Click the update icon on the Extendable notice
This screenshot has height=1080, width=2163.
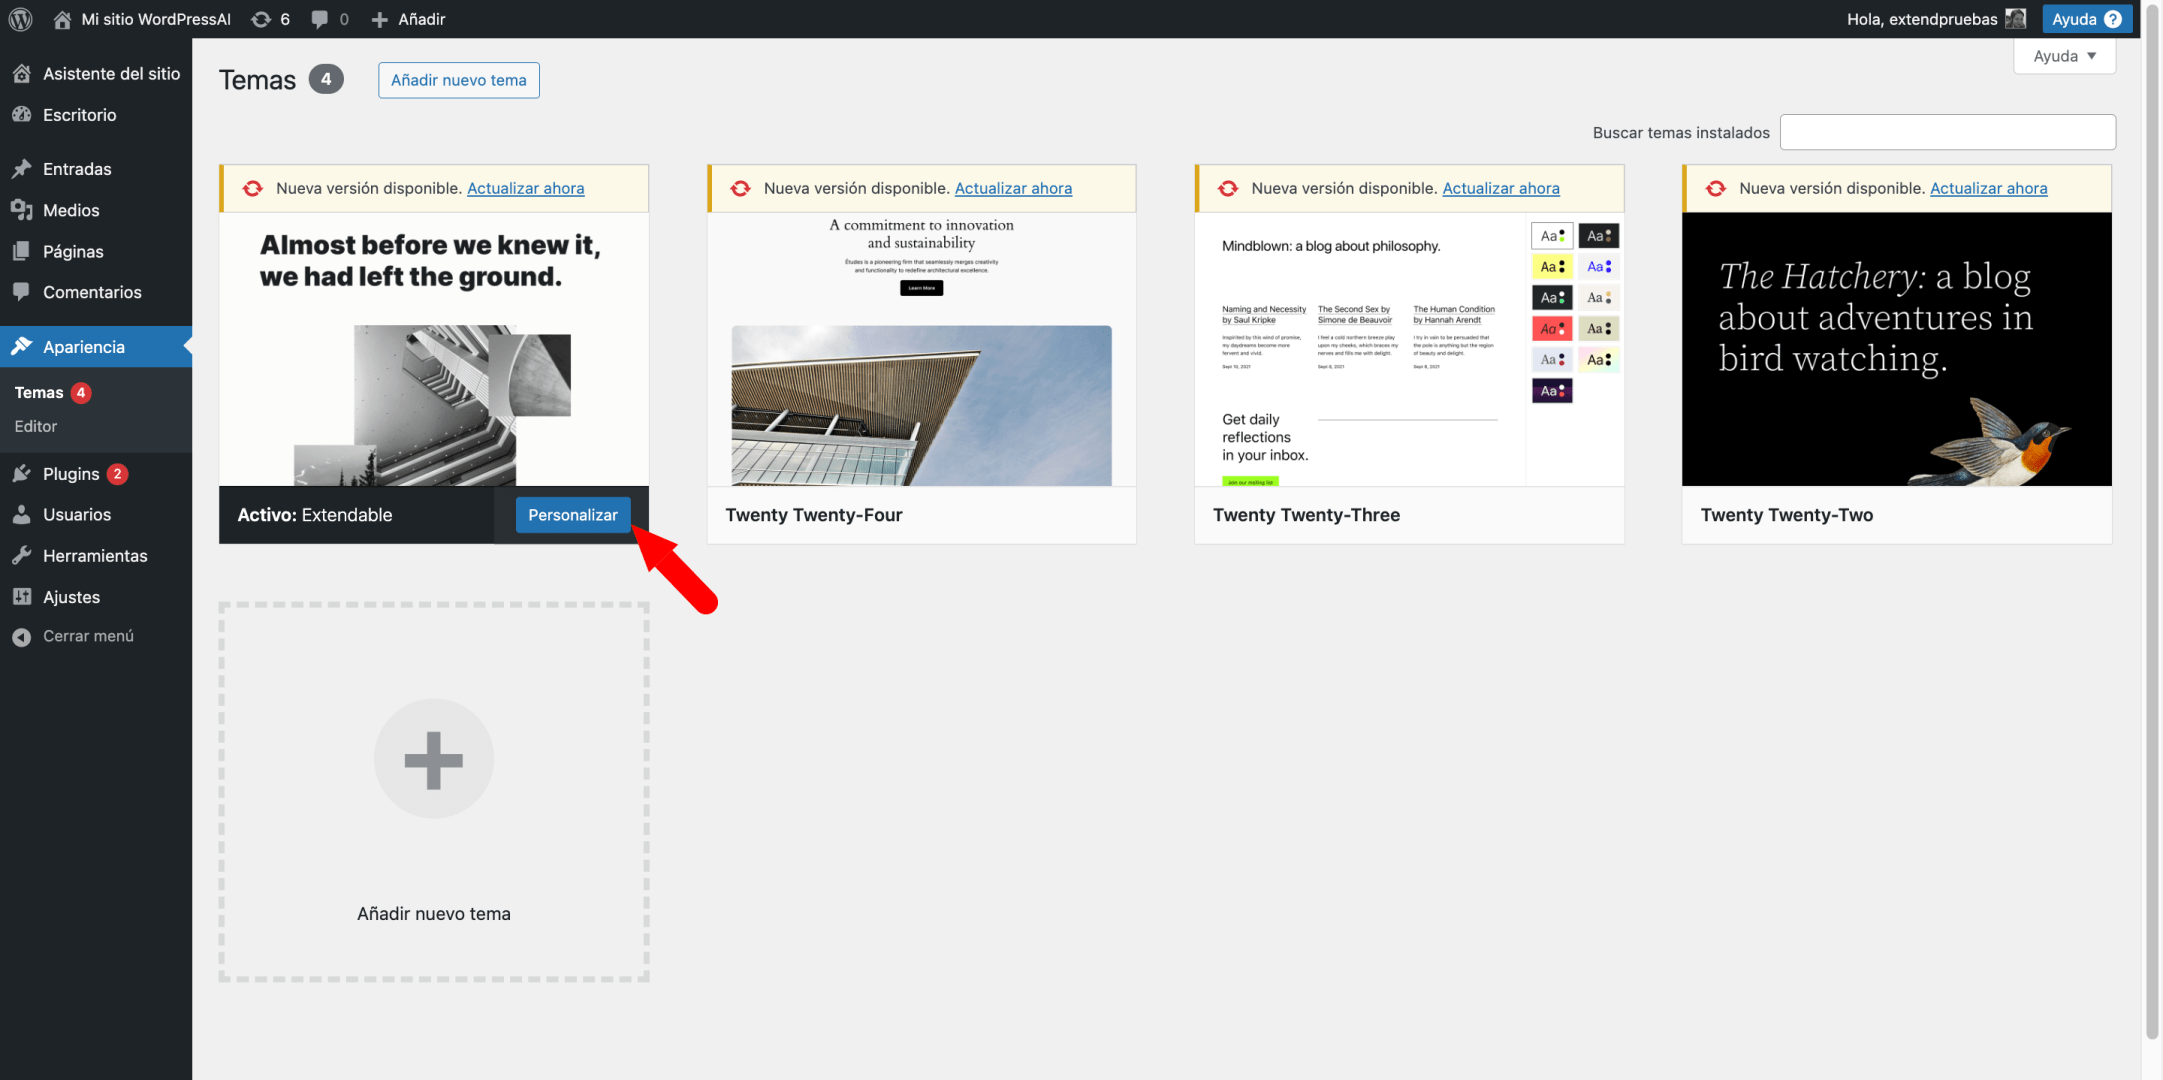coord(253,188)
